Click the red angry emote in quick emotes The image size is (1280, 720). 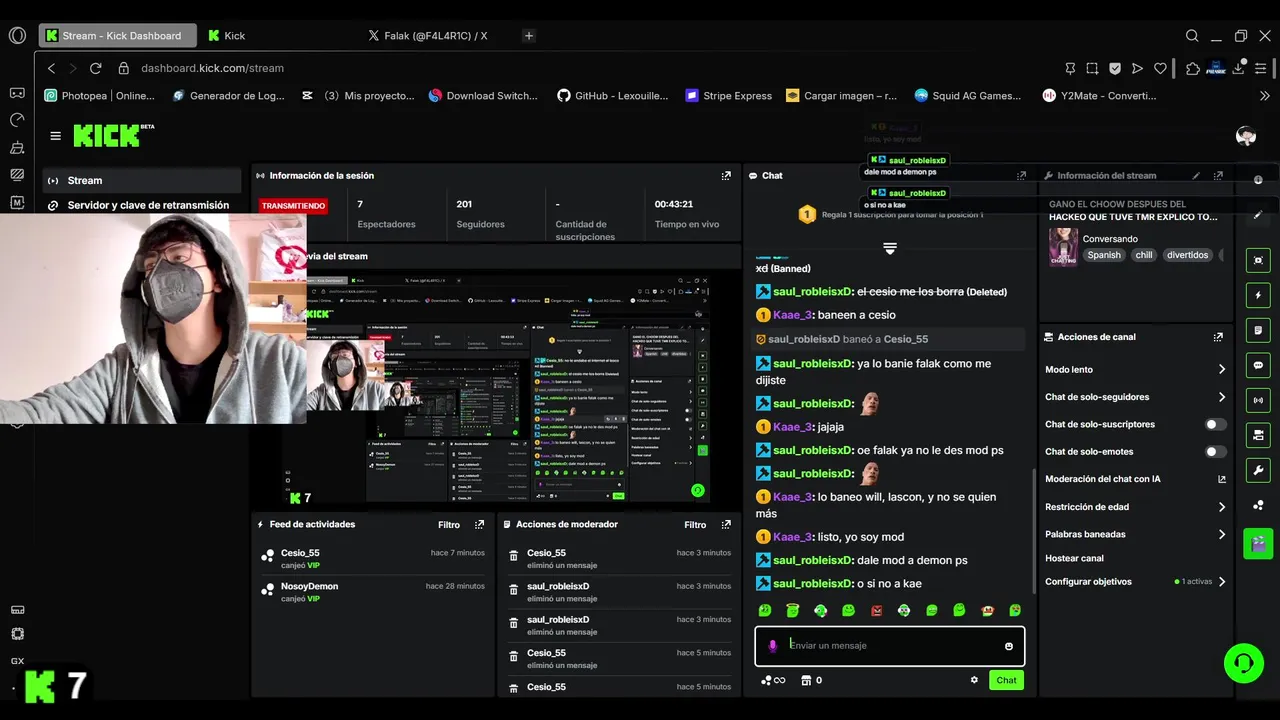[876, 610]
